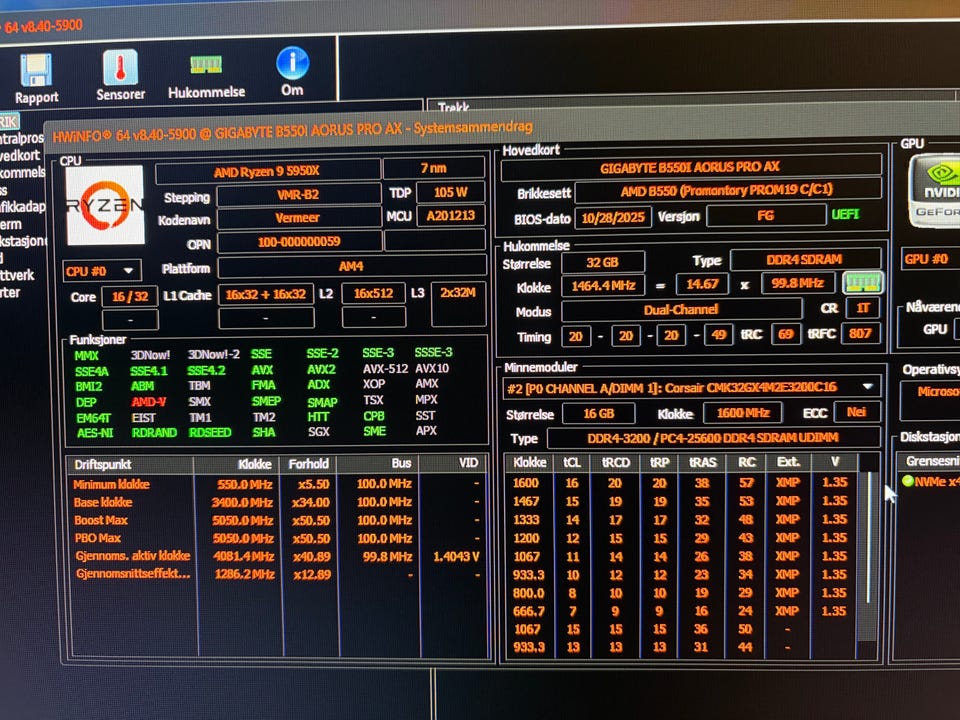Screen dimensions: 960x720
Task: Select the tRFC 807 value
Action: click(x=860, y=333)
